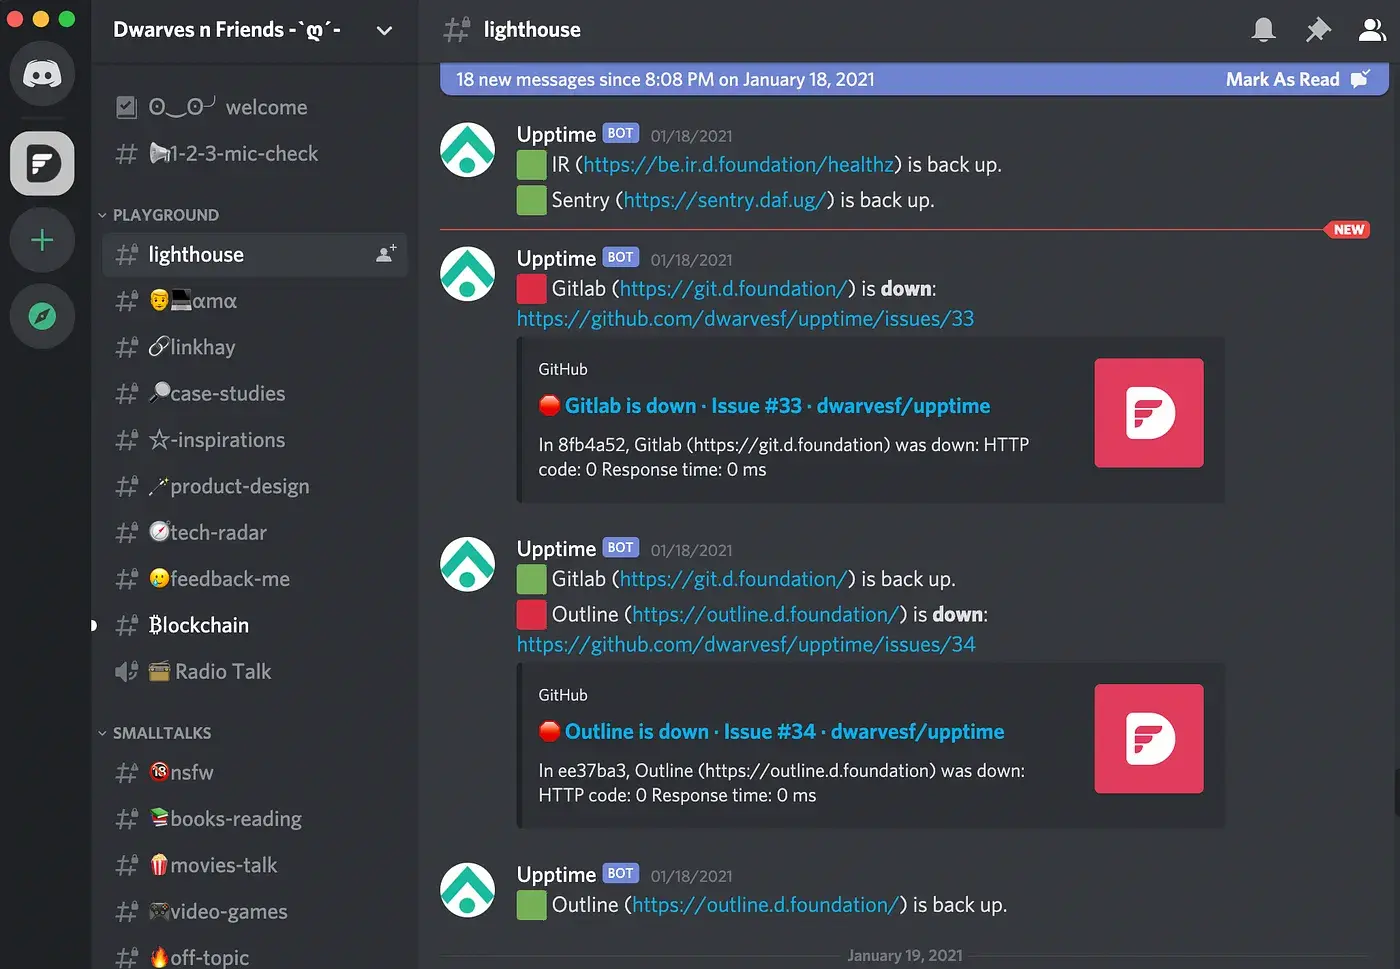Screen dimensions: 1400x969
Task: Open git.d.foundation link in back up message
Action: point(734,579)
